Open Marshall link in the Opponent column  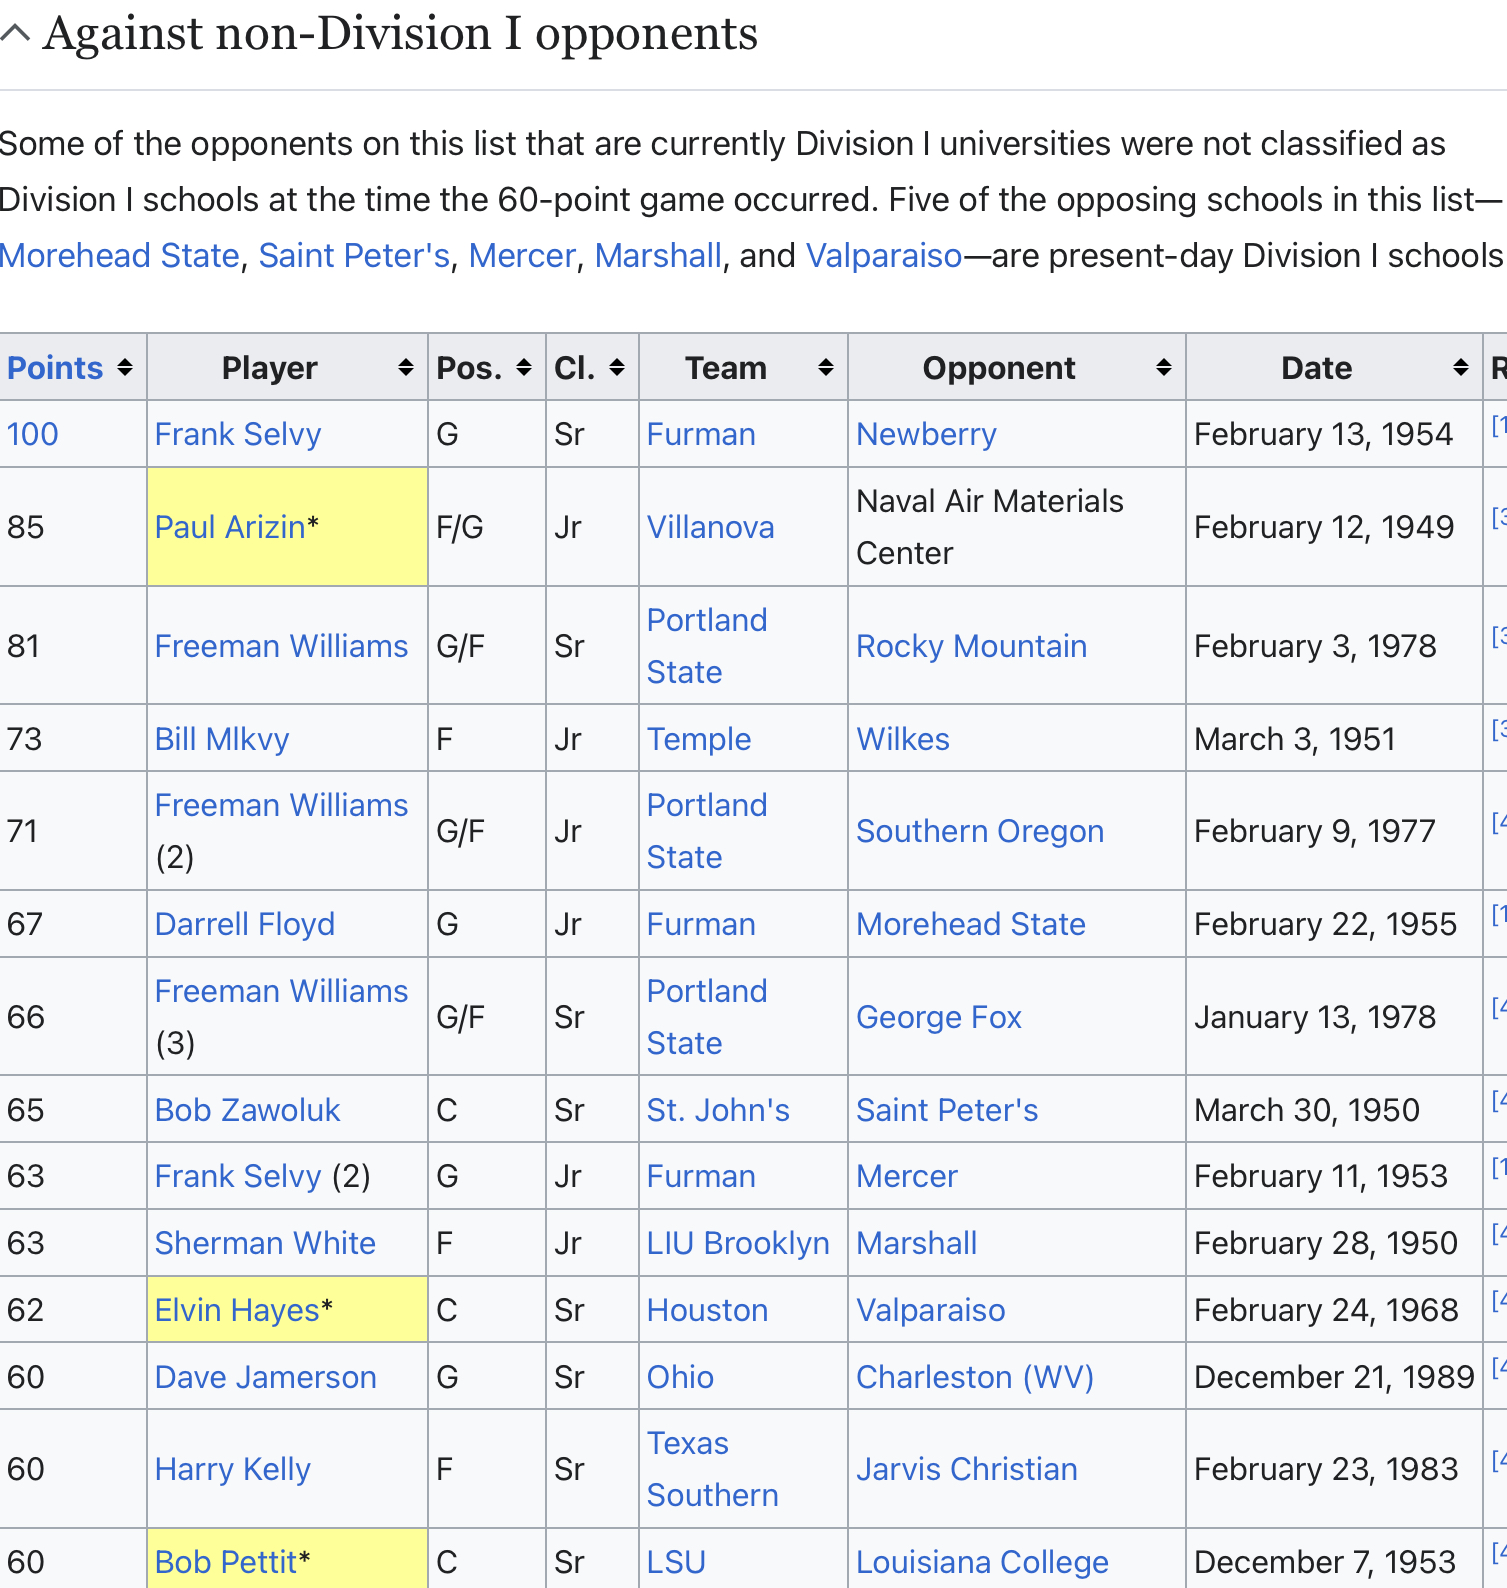pos(917,1243)
